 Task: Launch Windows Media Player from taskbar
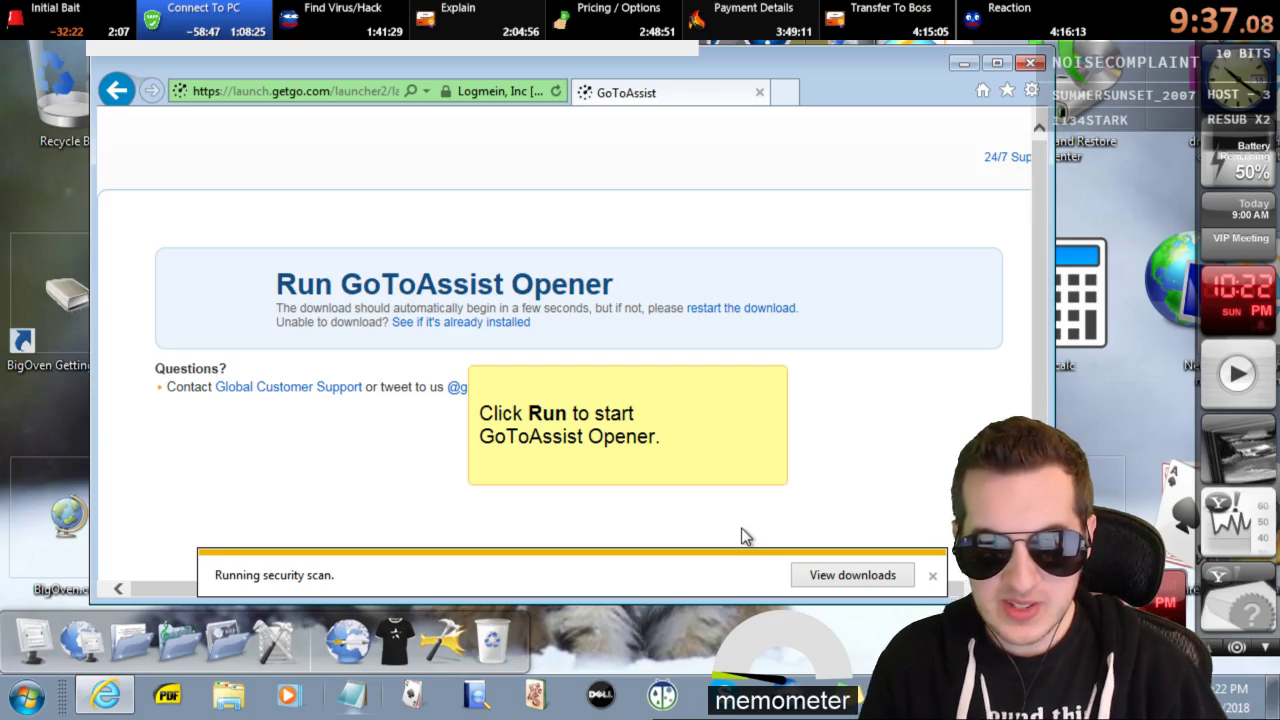[289, 695]
